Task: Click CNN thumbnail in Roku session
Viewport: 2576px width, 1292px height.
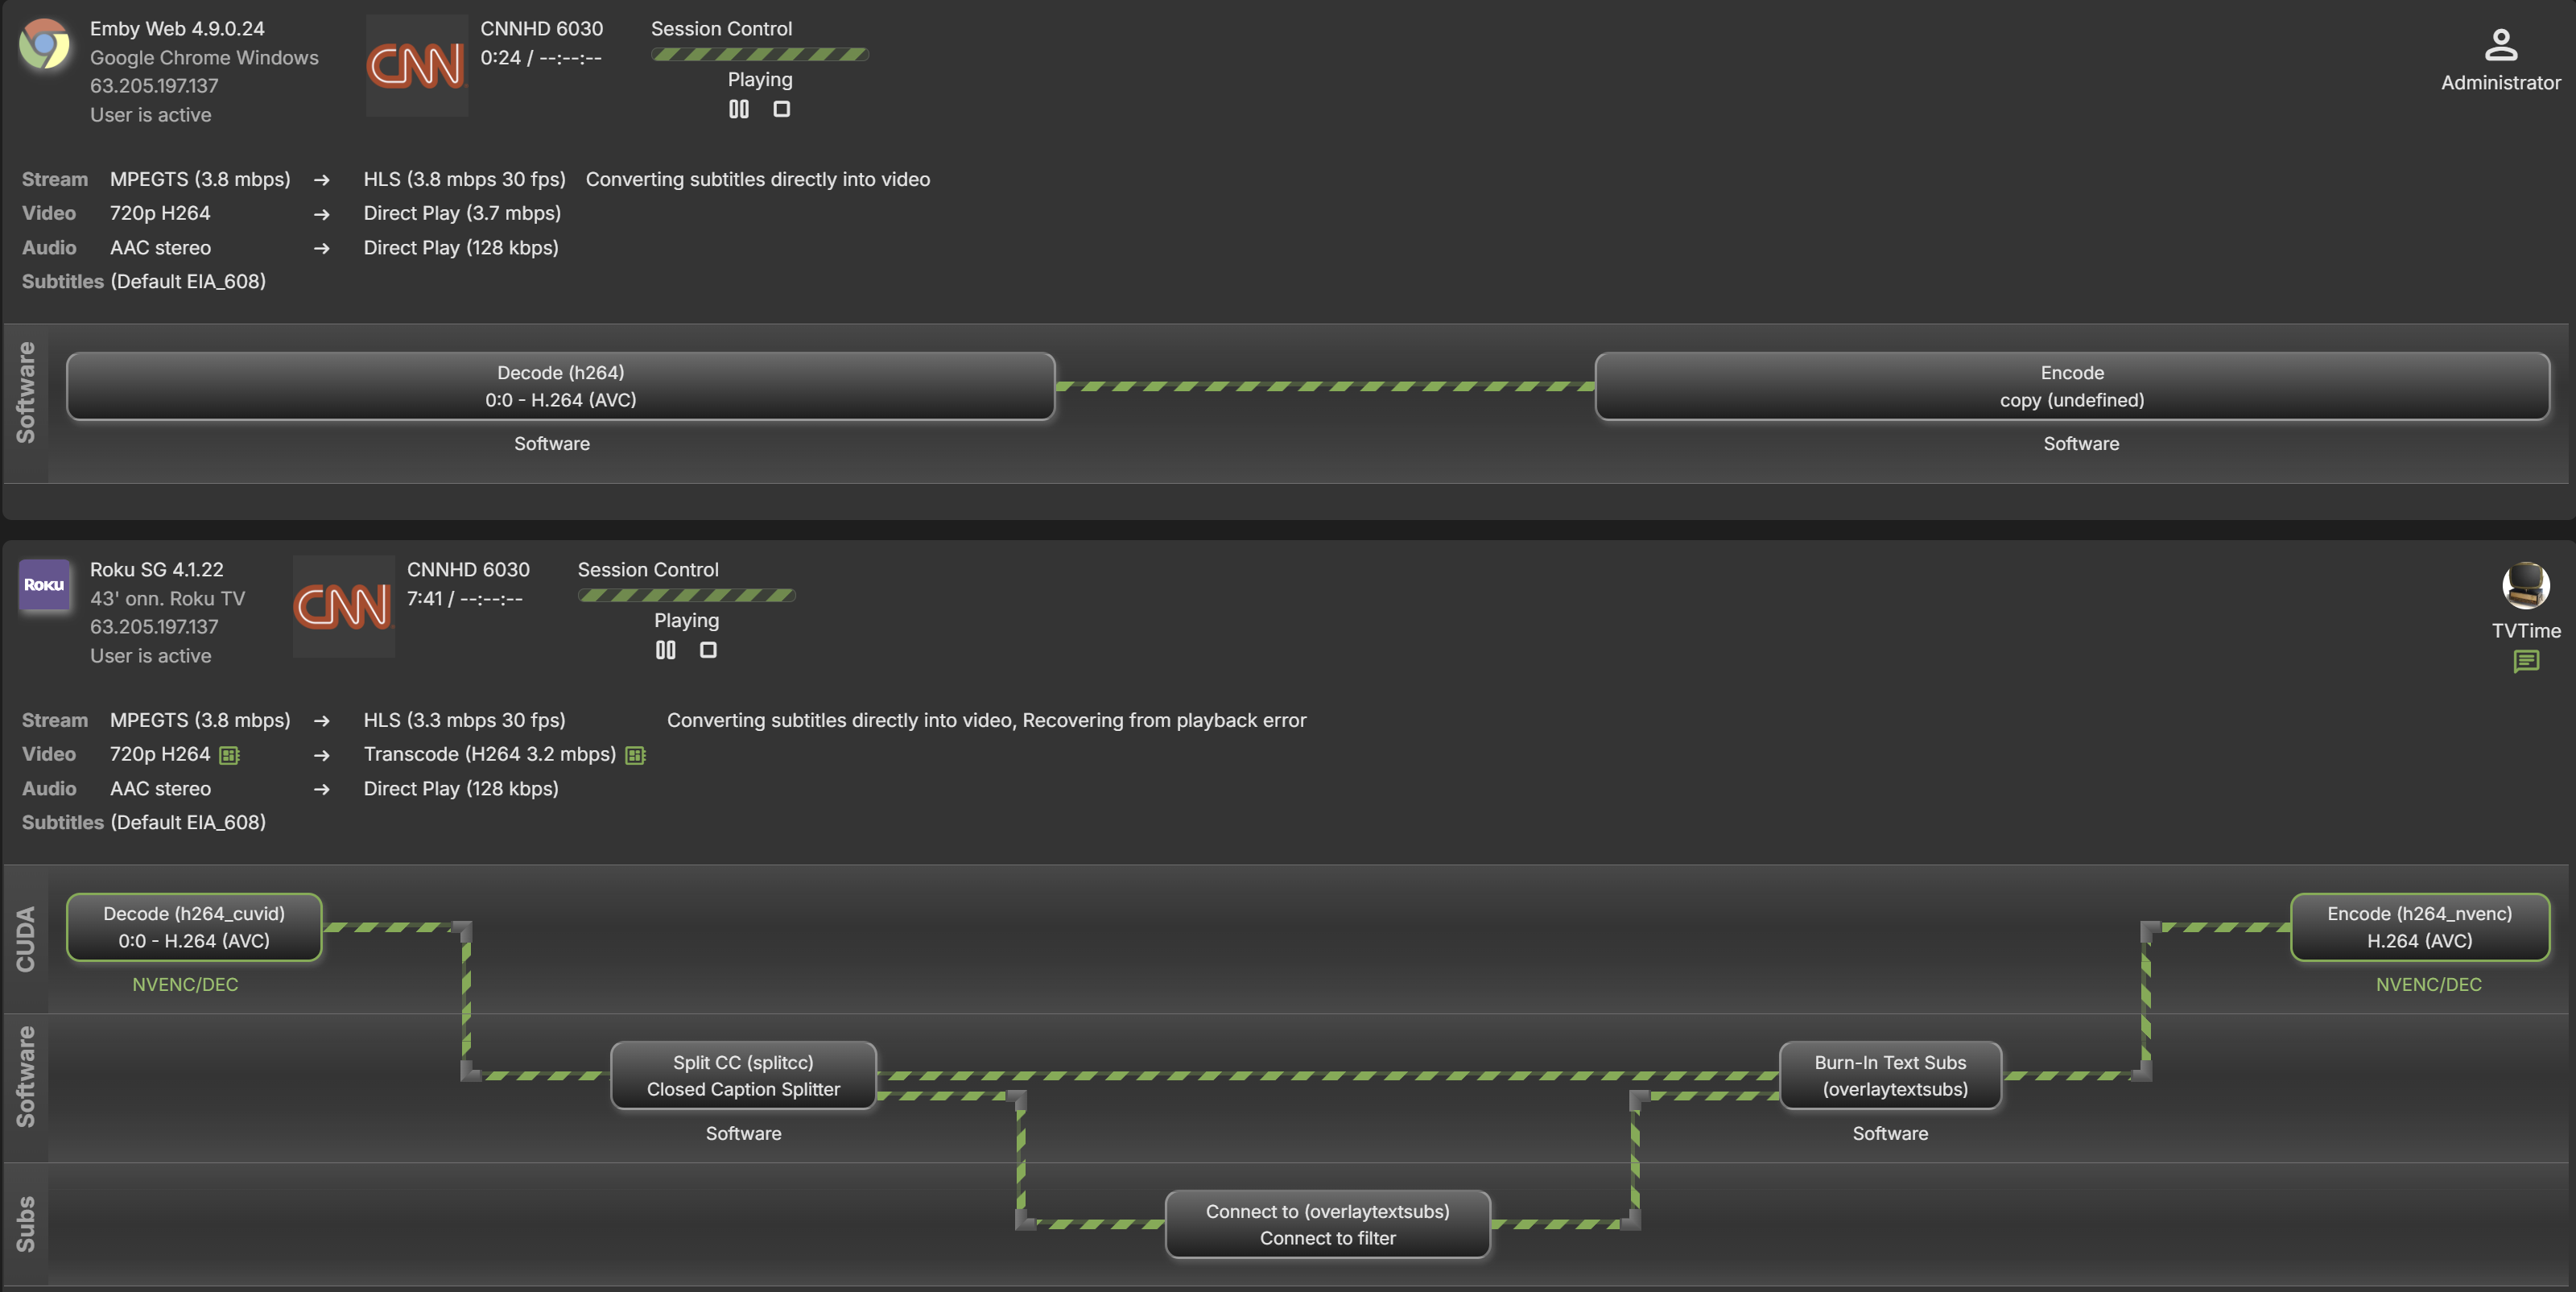Action: point(343,606)
